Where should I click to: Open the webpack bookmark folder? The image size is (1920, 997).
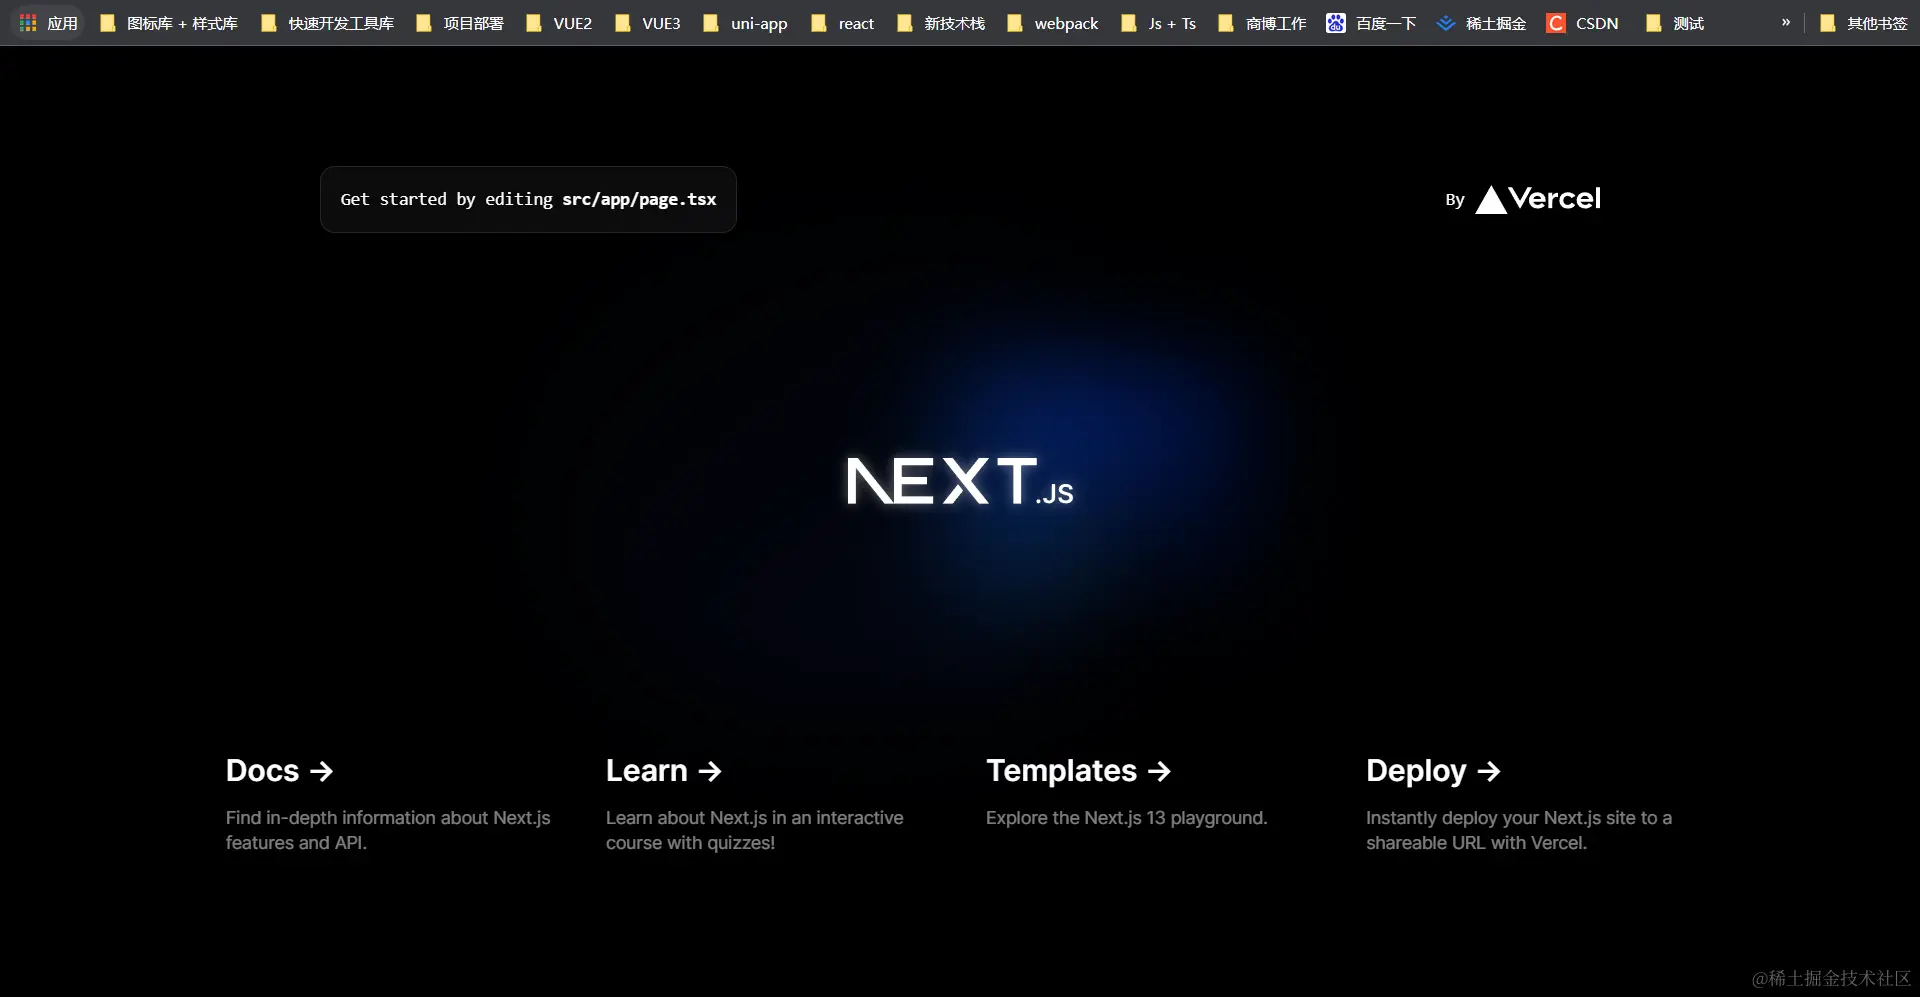[1053, 23]
